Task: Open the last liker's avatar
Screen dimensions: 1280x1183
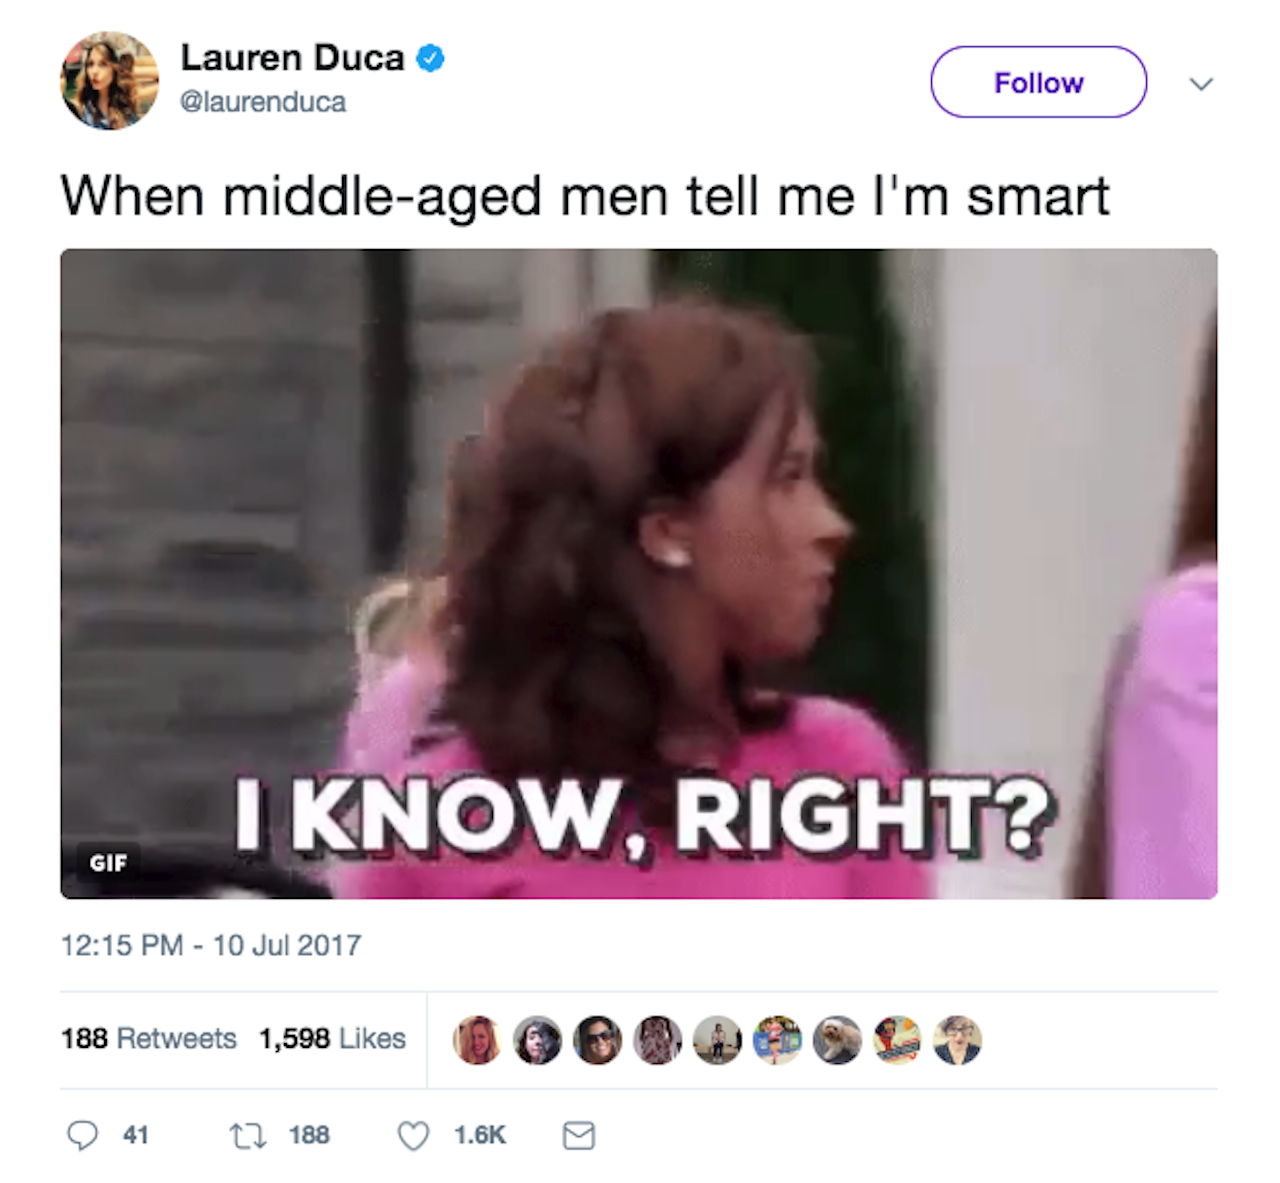Action: pos(957,1040)
